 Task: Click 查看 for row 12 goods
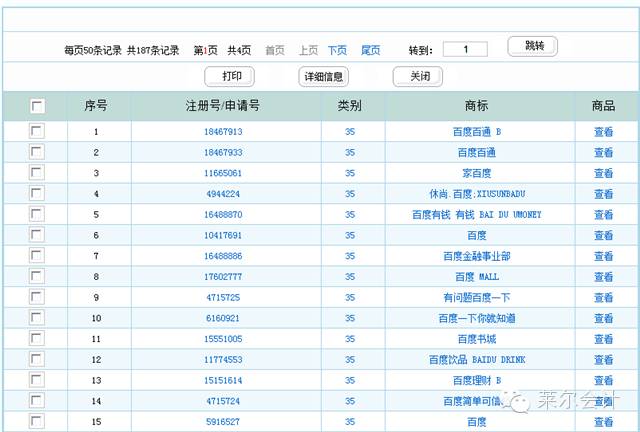point(604,360)
